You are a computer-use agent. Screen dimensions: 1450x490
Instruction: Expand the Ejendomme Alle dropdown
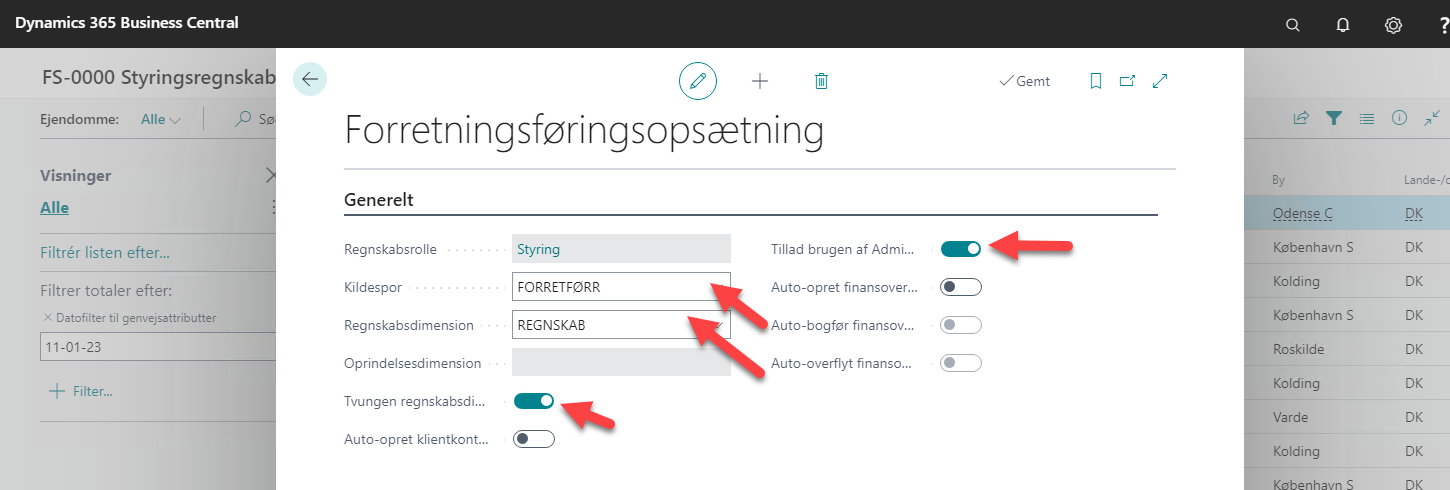click(x=161, y=119)
